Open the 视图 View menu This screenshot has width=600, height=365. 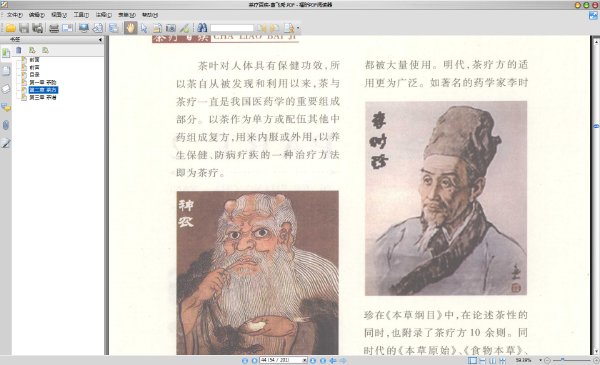click(59, 15)
